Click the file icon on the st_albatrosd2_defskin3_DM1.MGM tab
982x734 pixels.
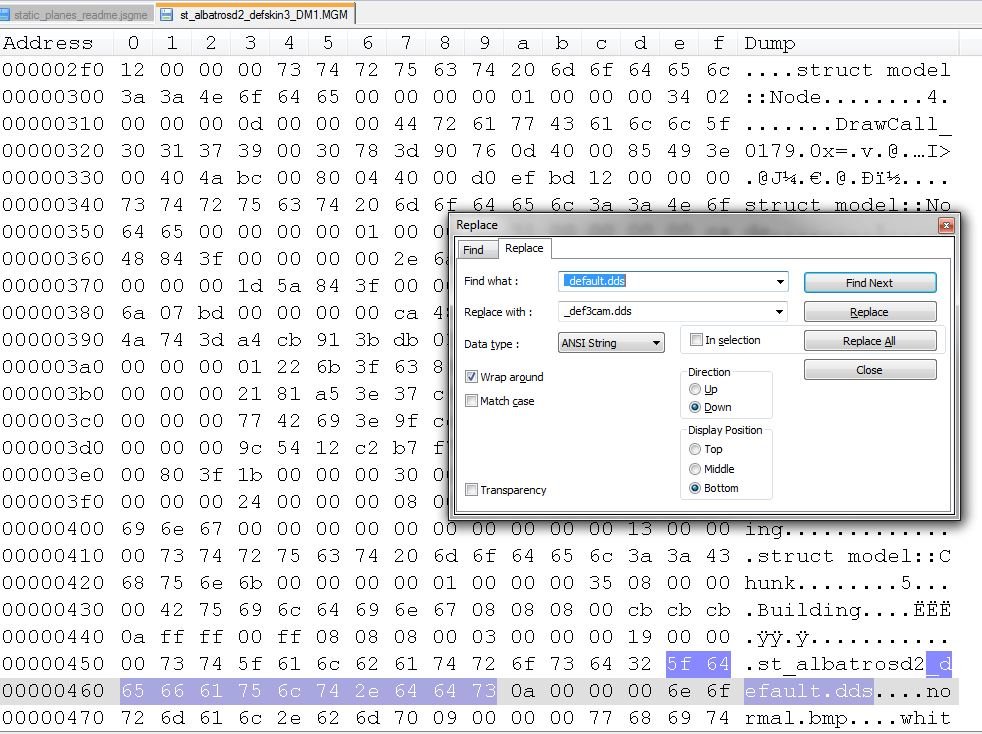point(166,15)
